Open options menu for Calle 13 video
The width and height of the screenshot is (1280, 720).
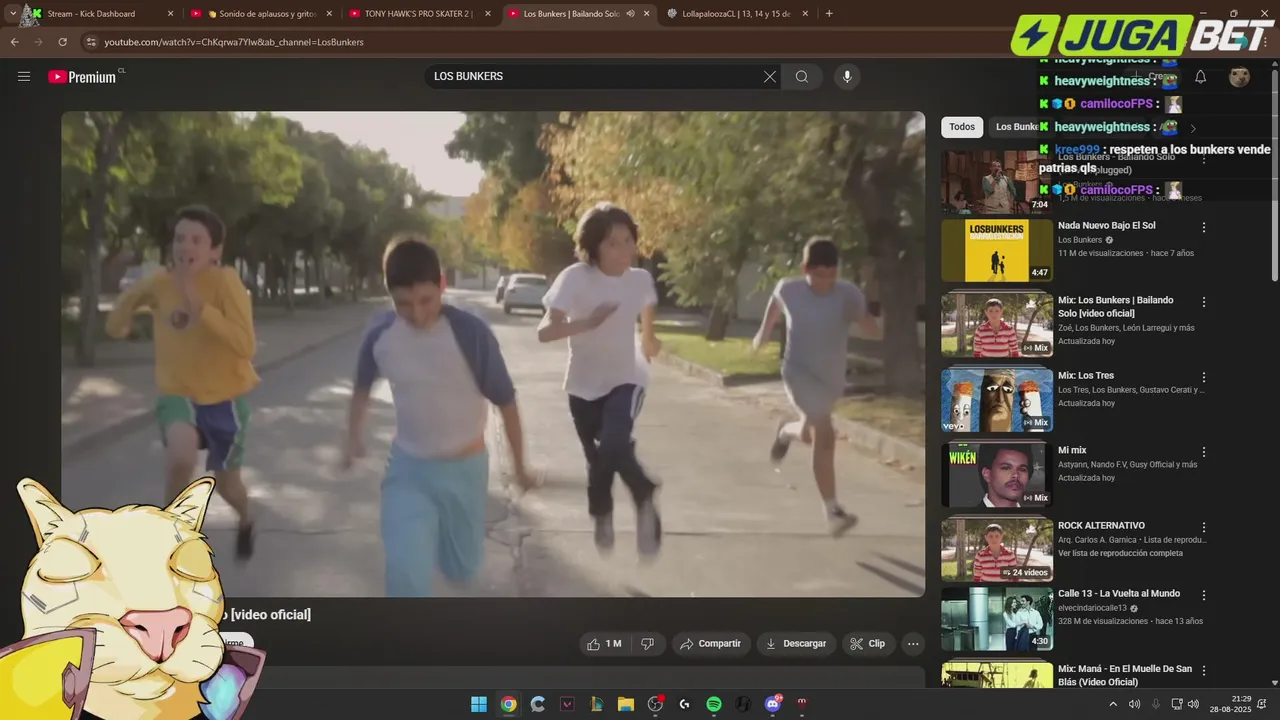(x=1204, y=595)
